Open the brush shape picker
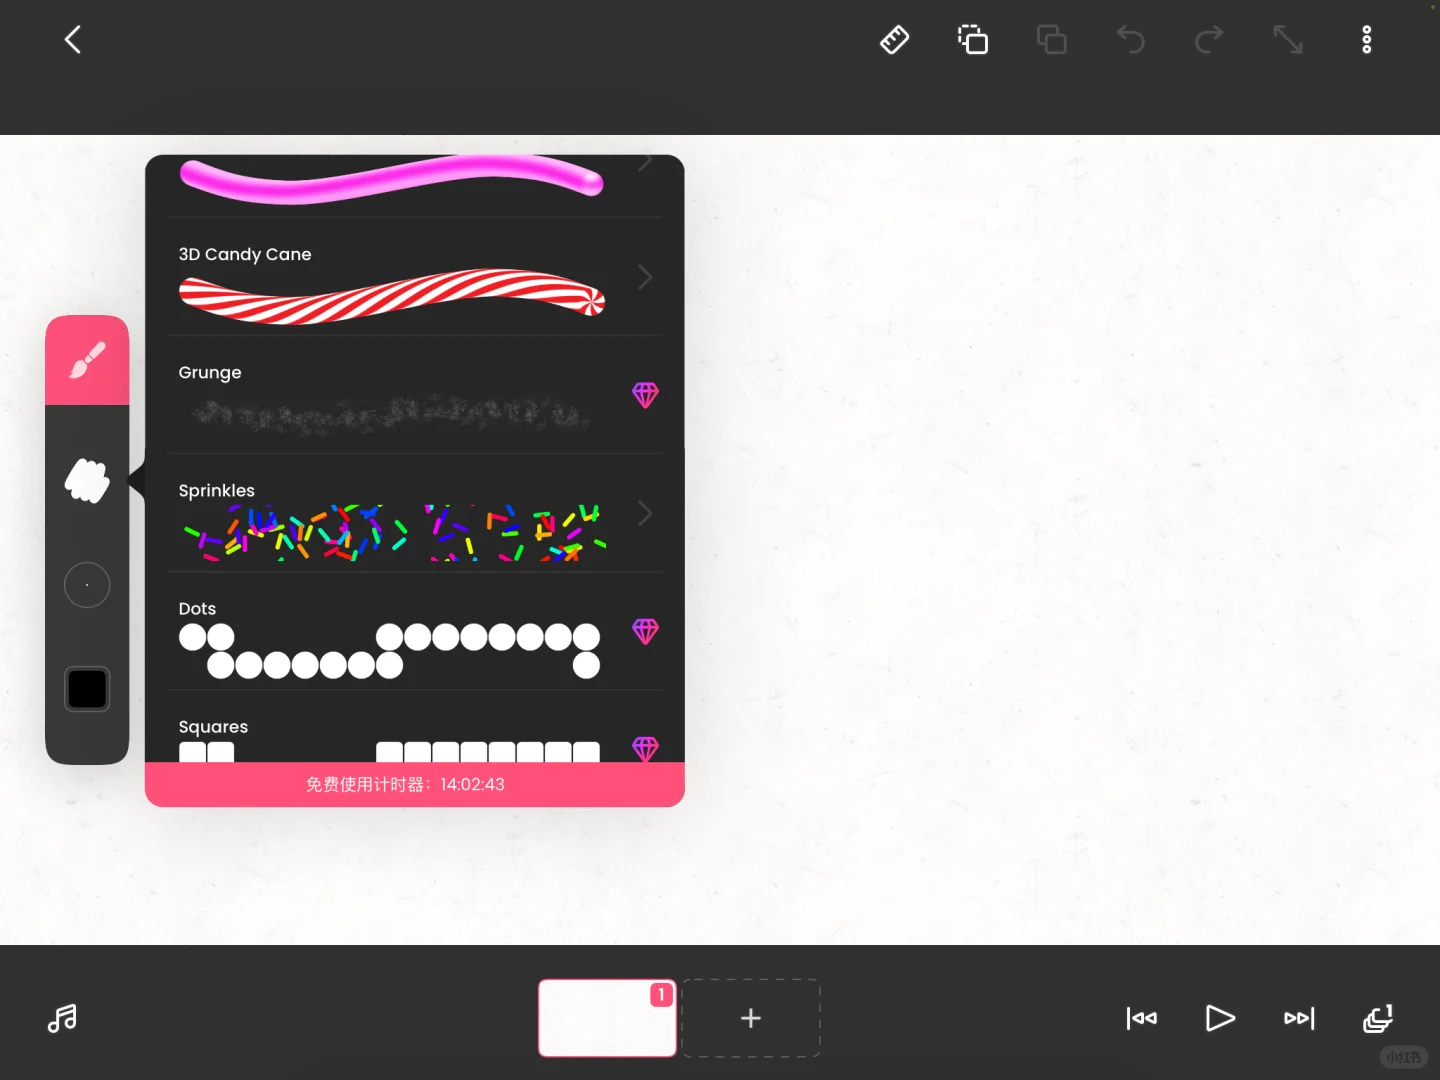The width and height of the screenshot is (1440, 1080). [87, 481]
